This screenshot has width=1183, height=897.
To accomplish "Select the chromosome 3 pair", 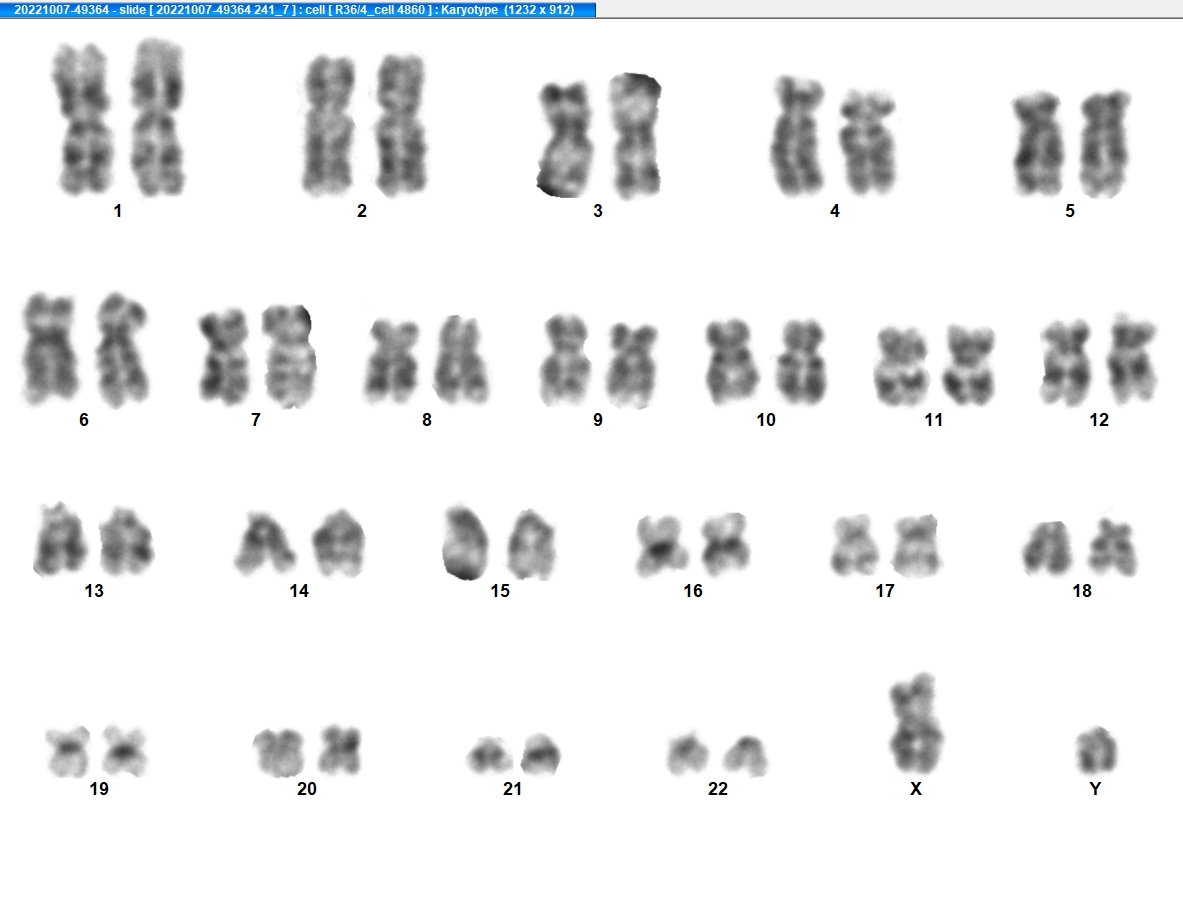I will coord(599,136).
